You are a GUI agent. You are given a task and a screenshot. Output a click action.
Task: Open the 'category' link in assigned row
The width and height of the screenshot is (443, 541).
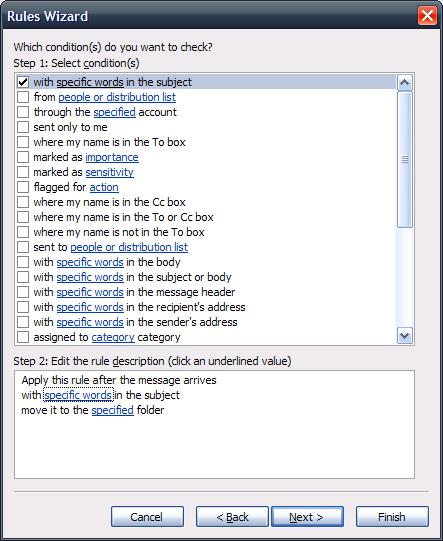click(113, 337)
